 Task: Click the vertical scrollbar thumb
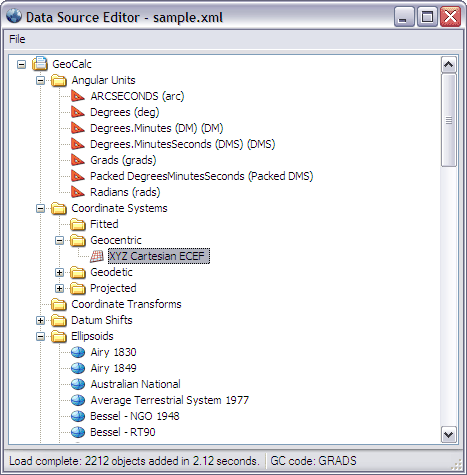click(449, 120)
